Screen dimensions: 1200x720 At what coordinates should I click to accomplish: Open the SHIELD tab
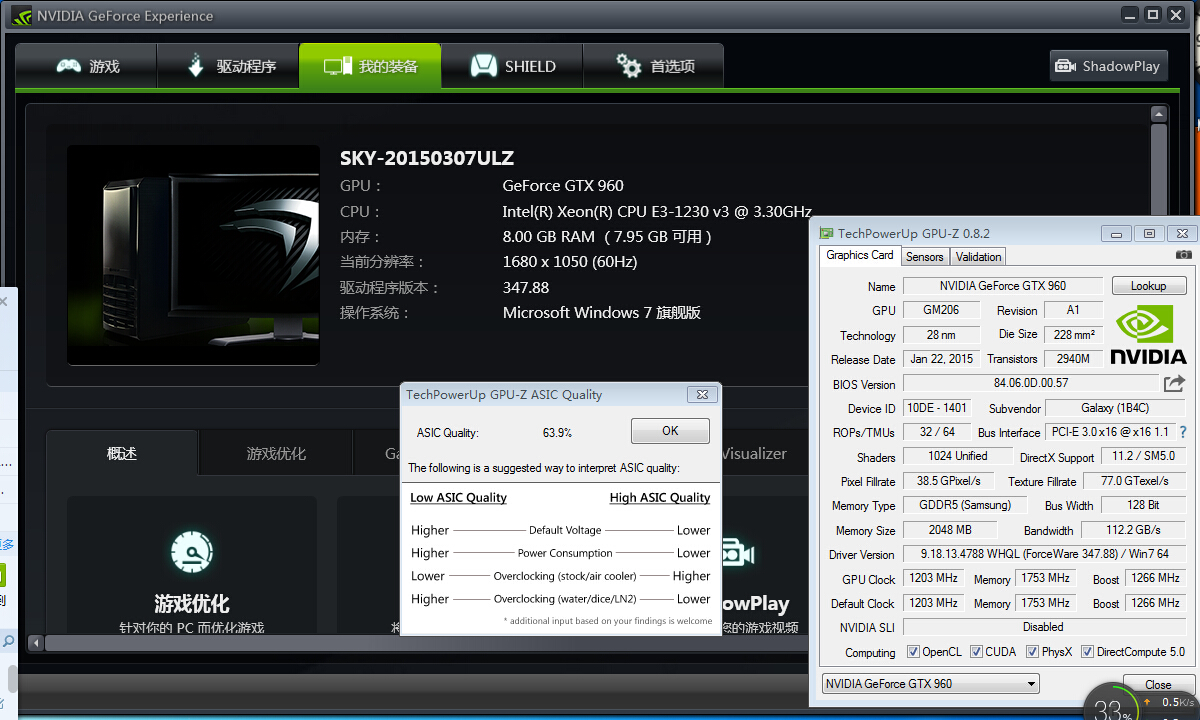click(512, 66)
